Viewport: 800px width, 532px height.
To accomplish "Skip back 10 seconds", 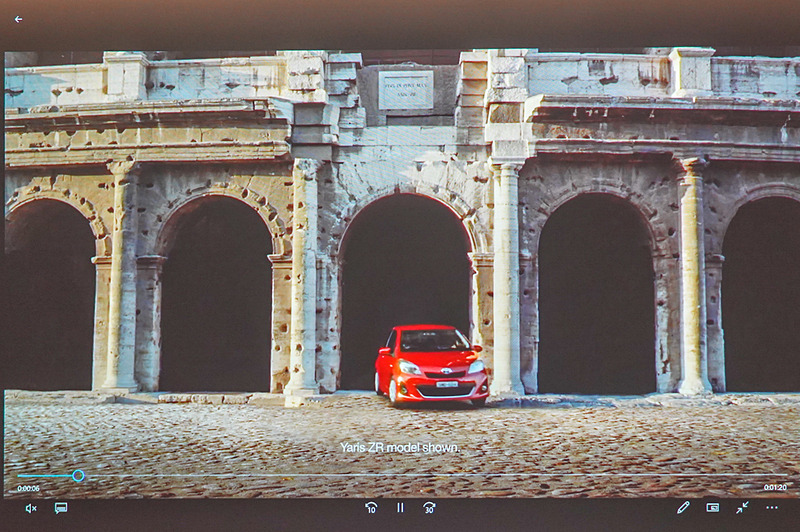I will pos(371,508).
